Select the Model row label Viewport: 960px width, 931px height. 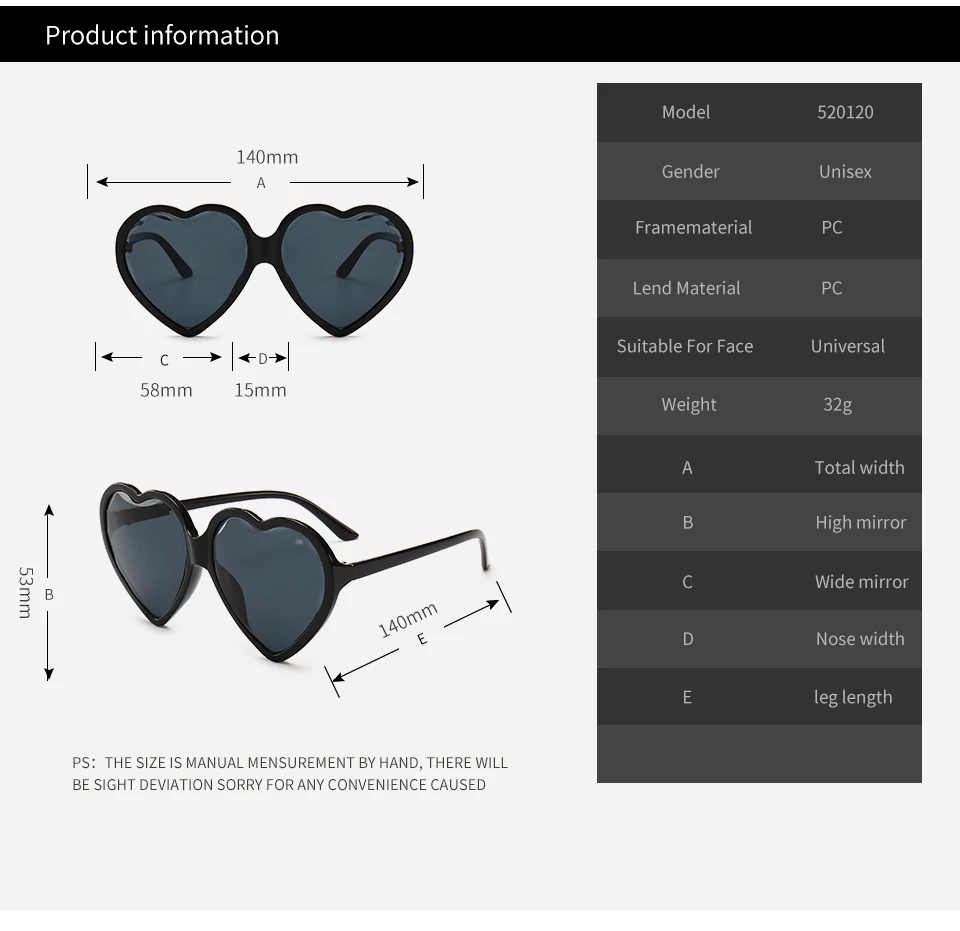[686, 112]
